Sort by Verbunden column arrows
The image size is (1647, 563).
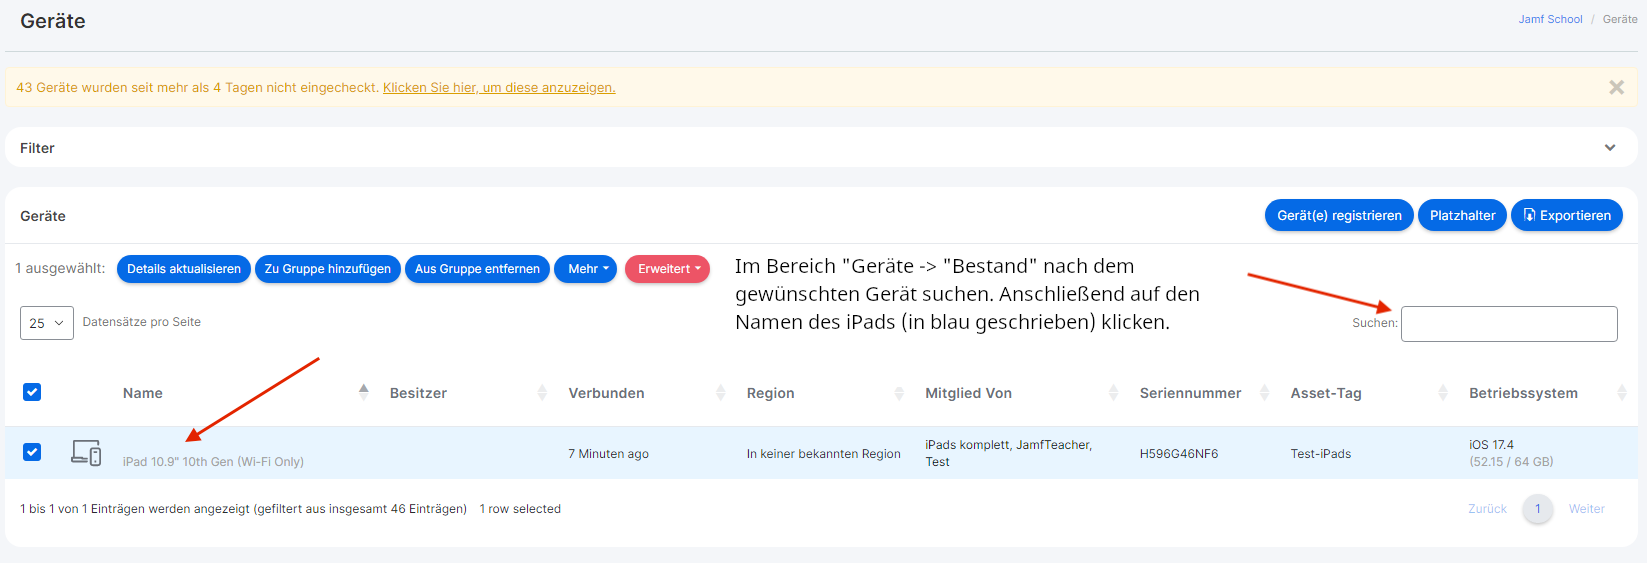pyautogui.click(x=720, y=393)
